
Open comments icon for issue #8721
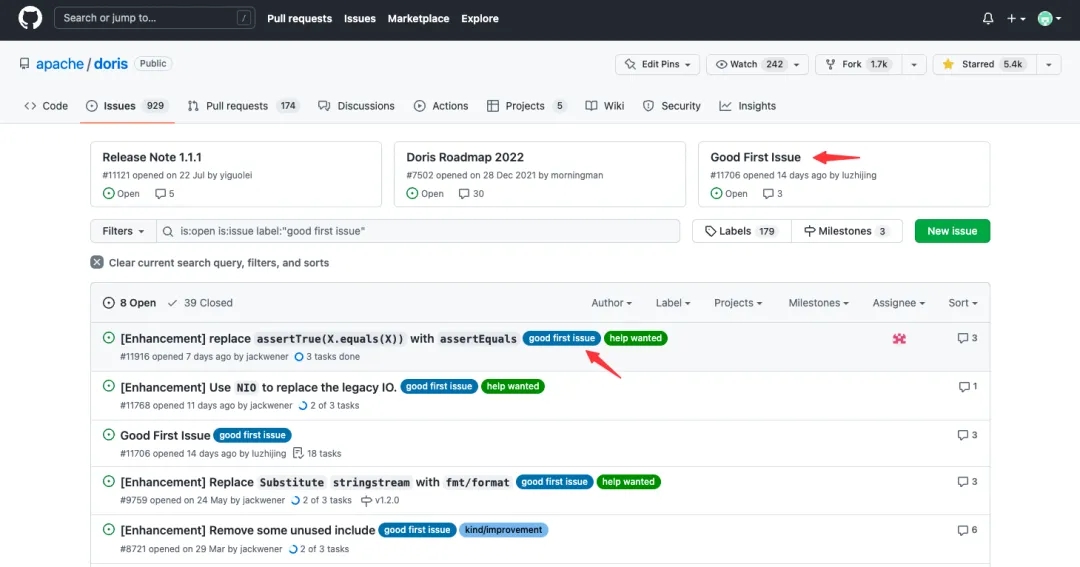coord(967,530)
